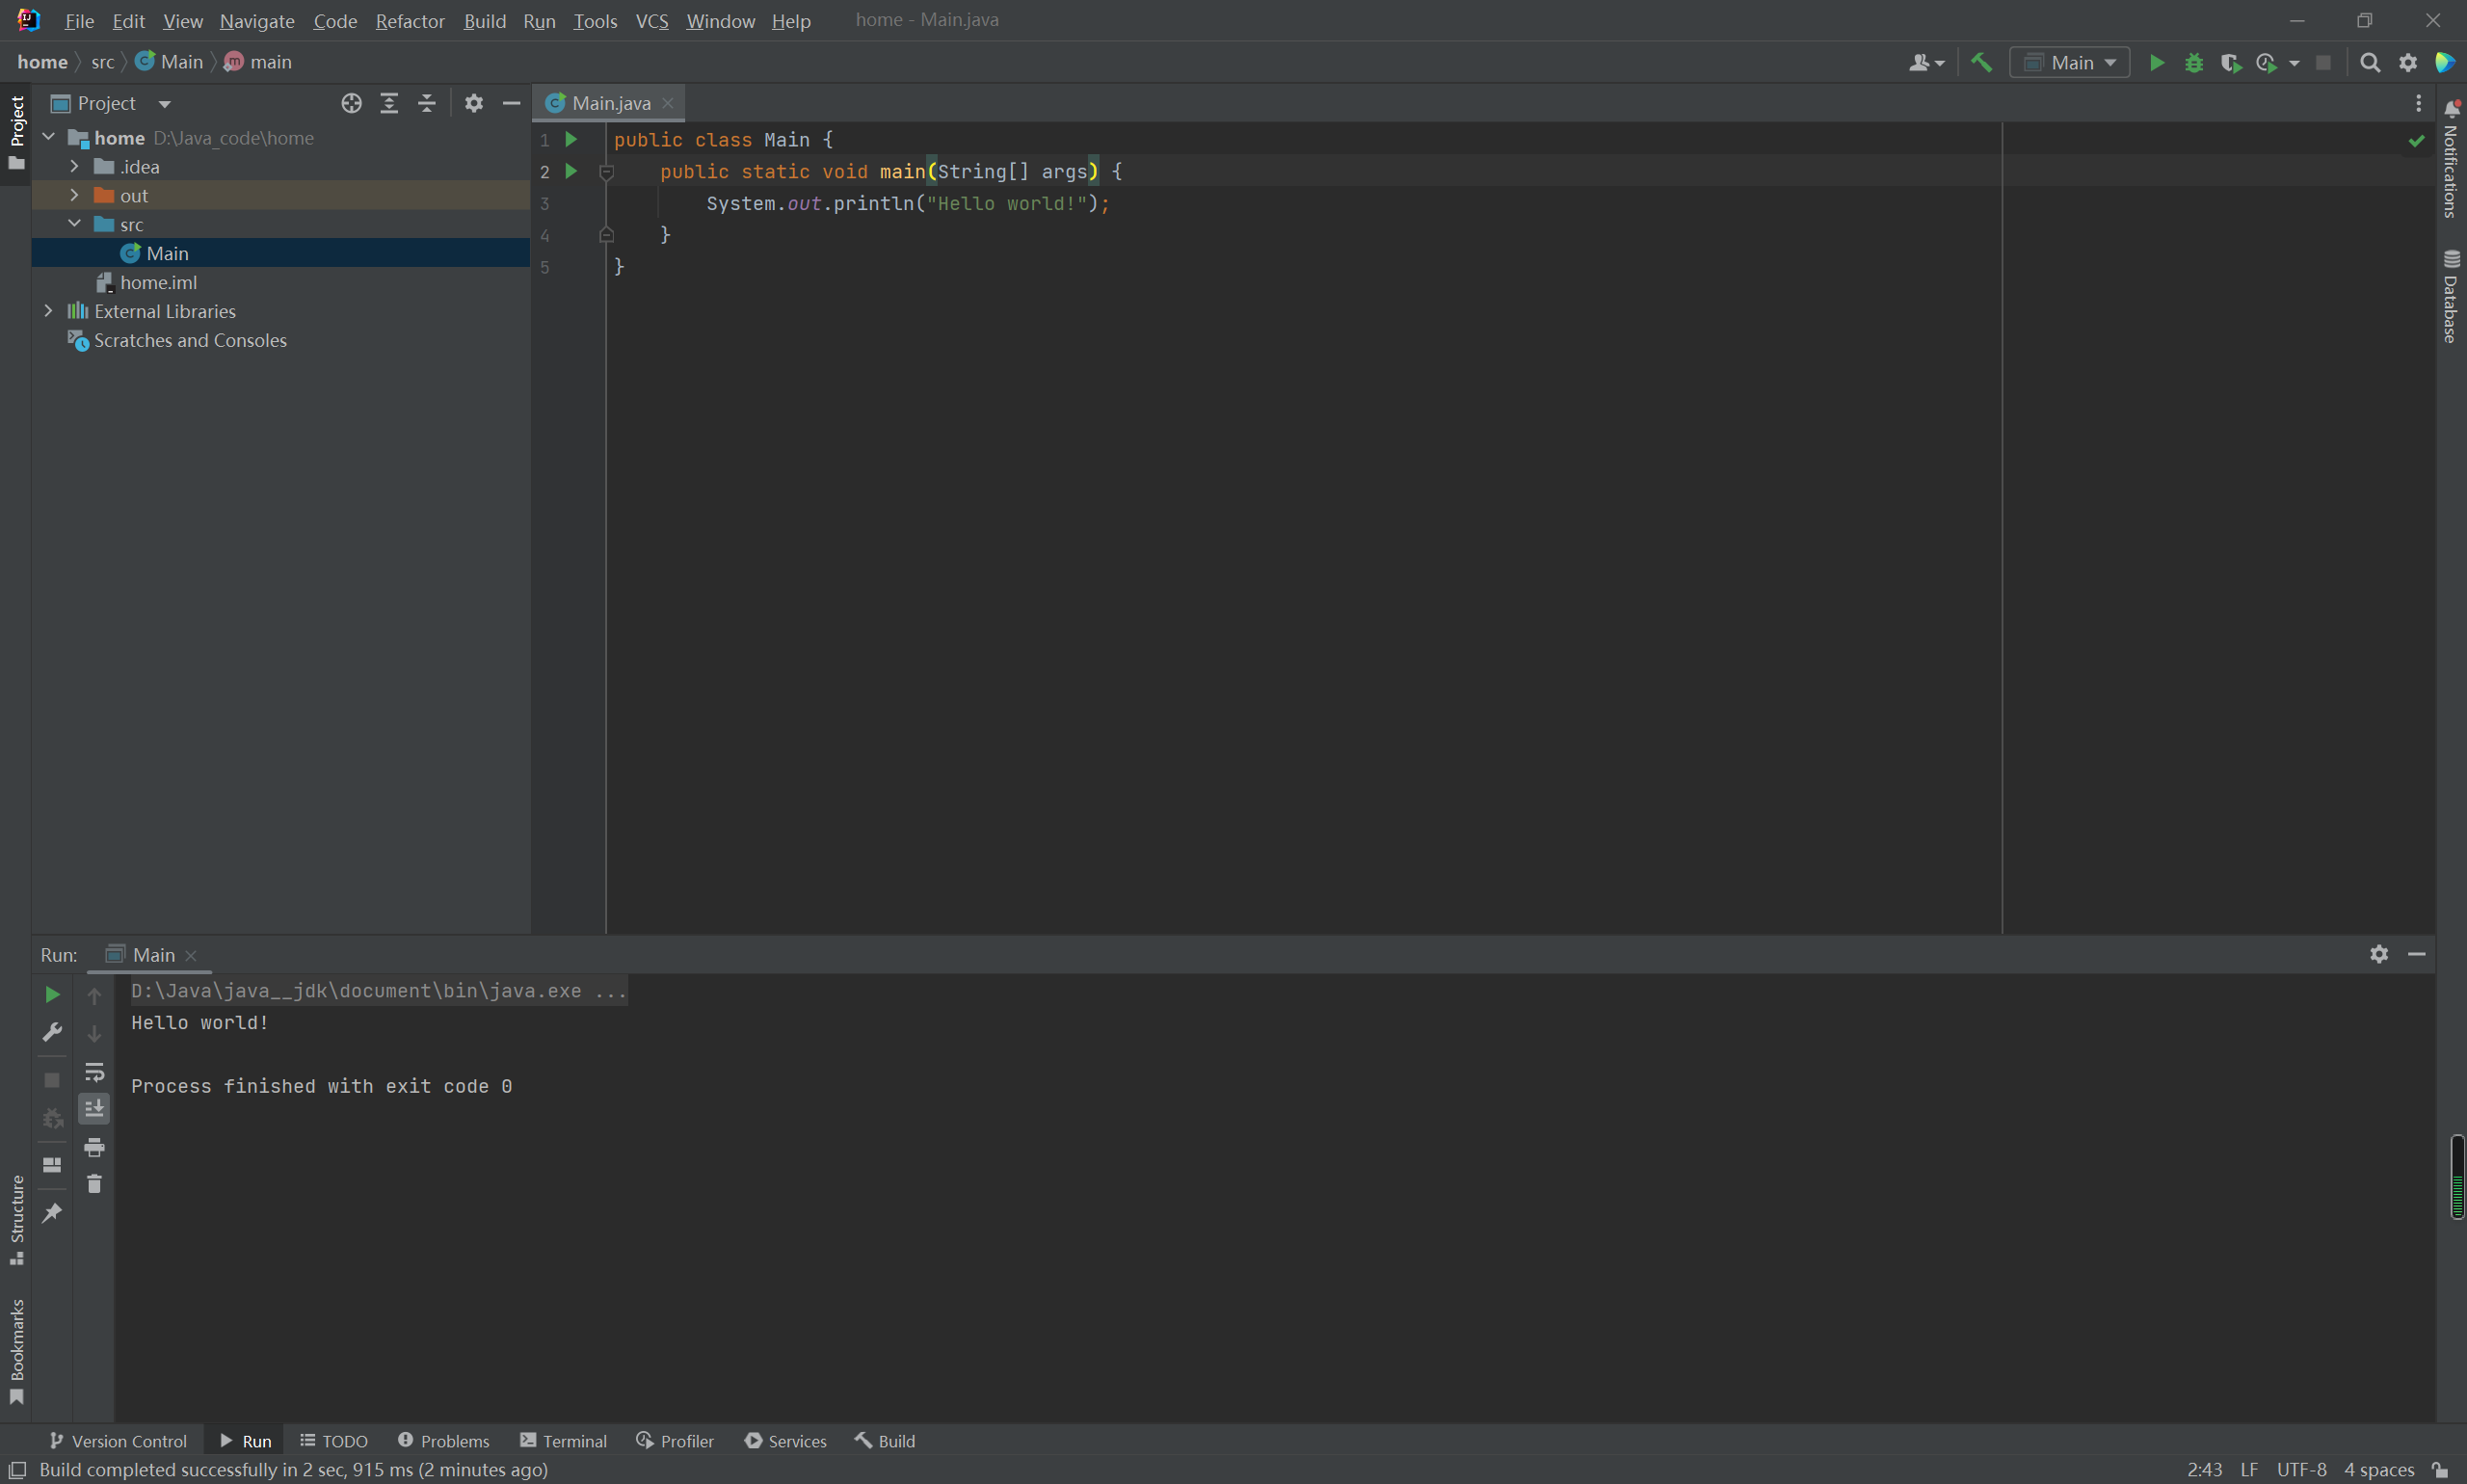Click the 4 spaces indent setting

(2379, 1469)
